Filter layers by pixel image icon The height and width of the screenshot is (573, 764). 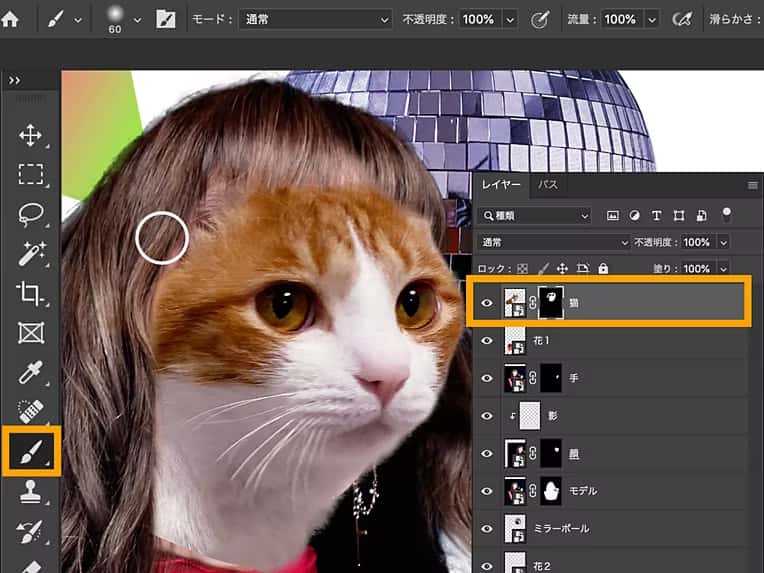[x=612, y=215]
